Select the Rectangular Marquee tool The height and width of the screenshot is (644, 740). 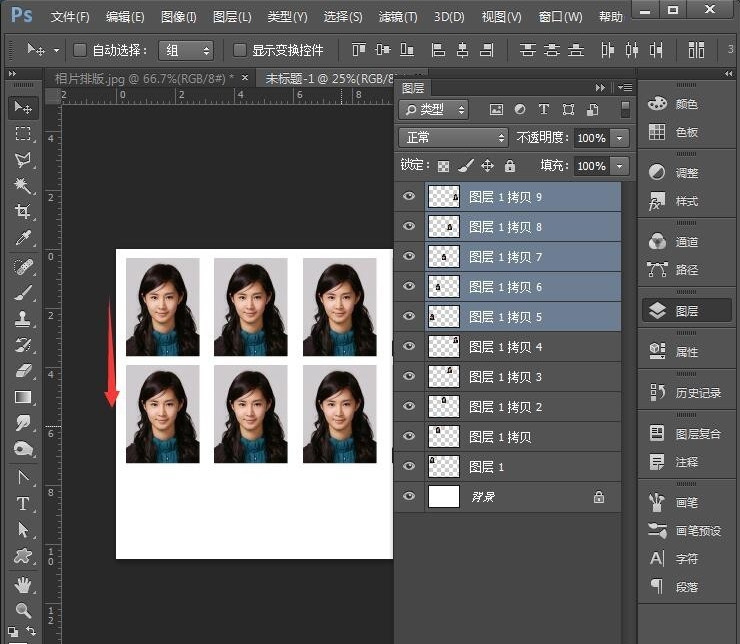[x=23, y=134]
